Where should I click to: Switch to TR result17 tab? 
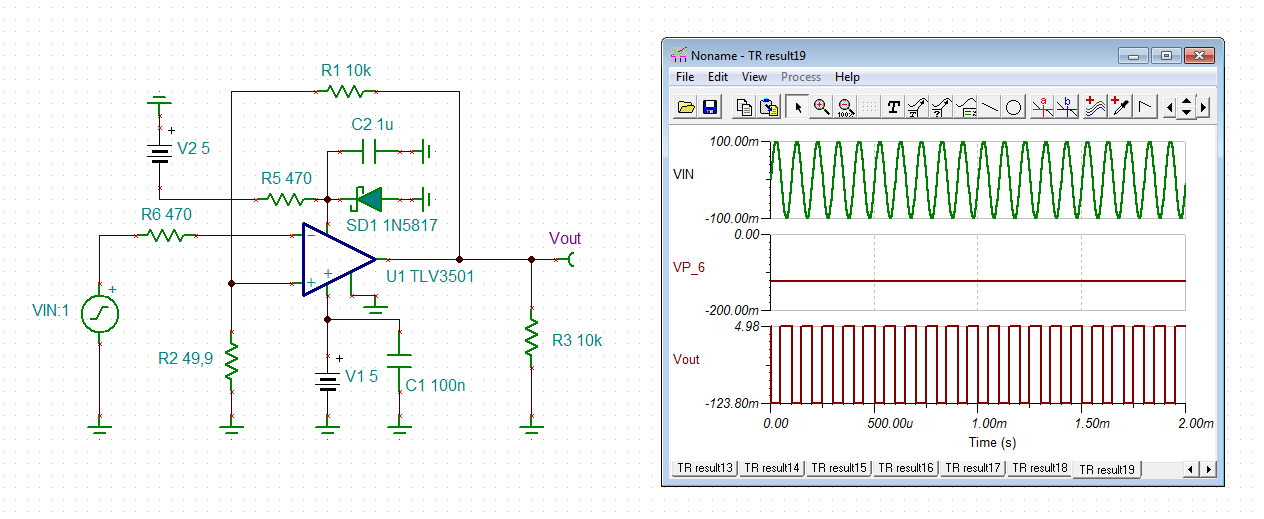[973, 468]
